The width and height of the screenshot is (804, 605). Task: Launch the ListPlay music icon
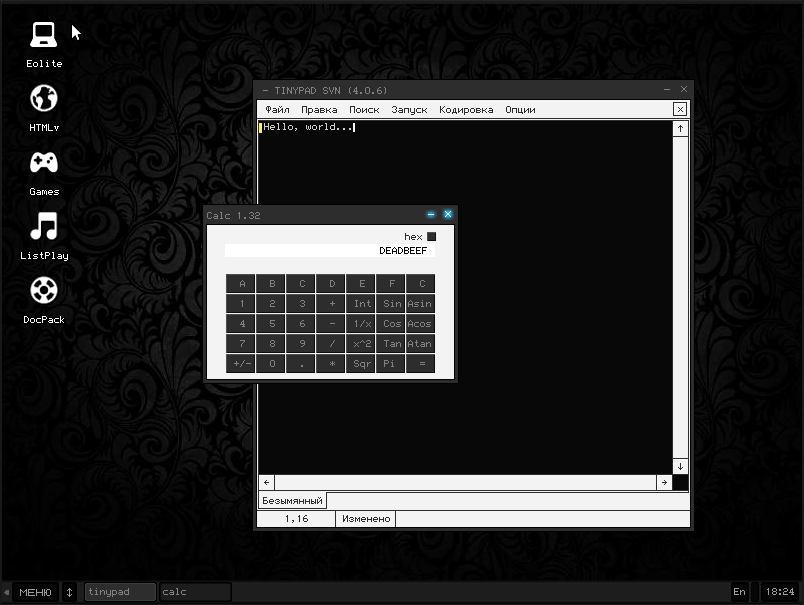43,227
